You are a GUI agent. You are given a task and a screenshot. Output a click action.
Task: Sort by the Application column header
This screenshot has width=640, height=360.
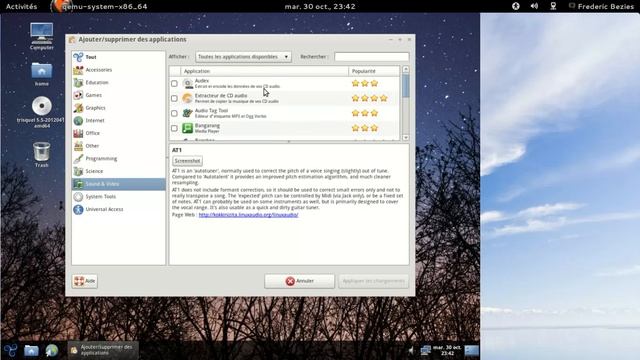[x=264, y=71]
